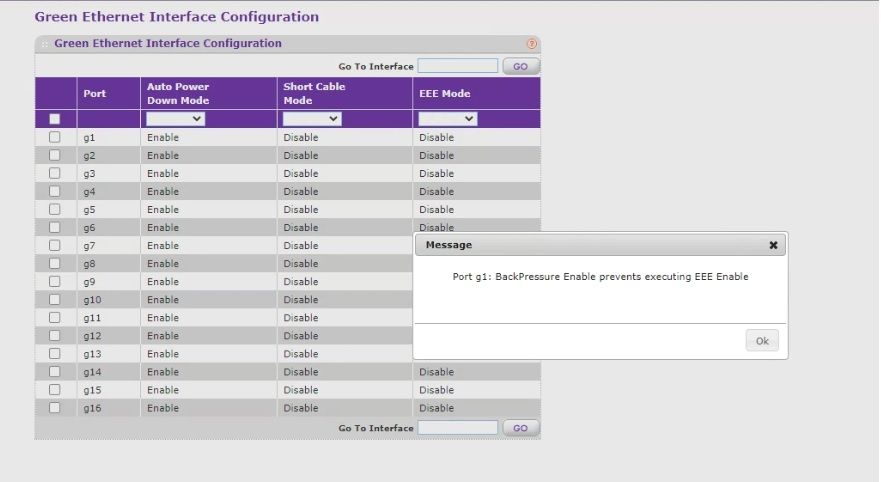
Task: Click g2 EEE Mode Disable value
Action: [x=437, y=155]
